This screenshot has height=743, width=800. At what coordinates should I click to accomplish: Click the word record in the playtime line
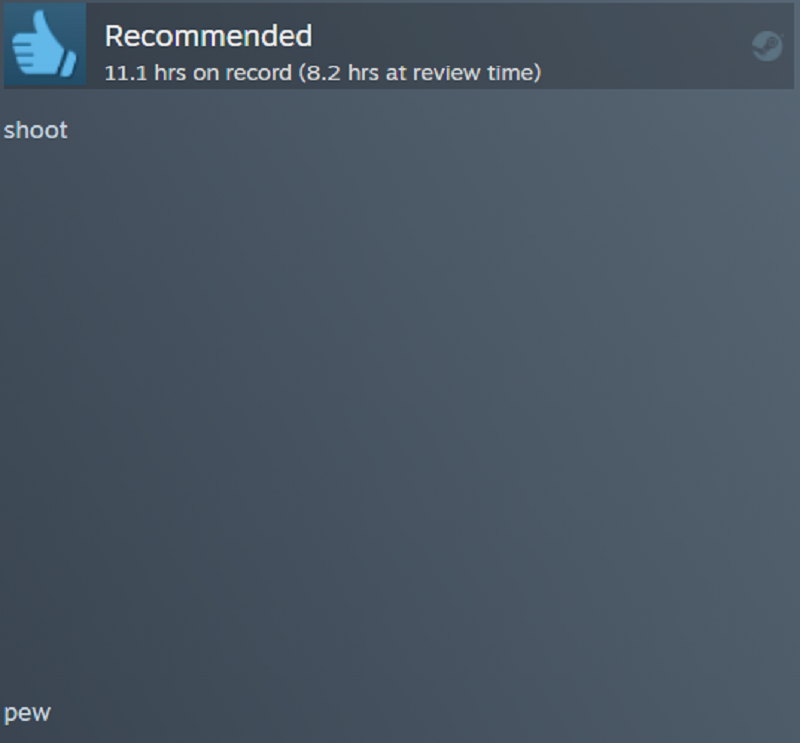tap(259, 73)
